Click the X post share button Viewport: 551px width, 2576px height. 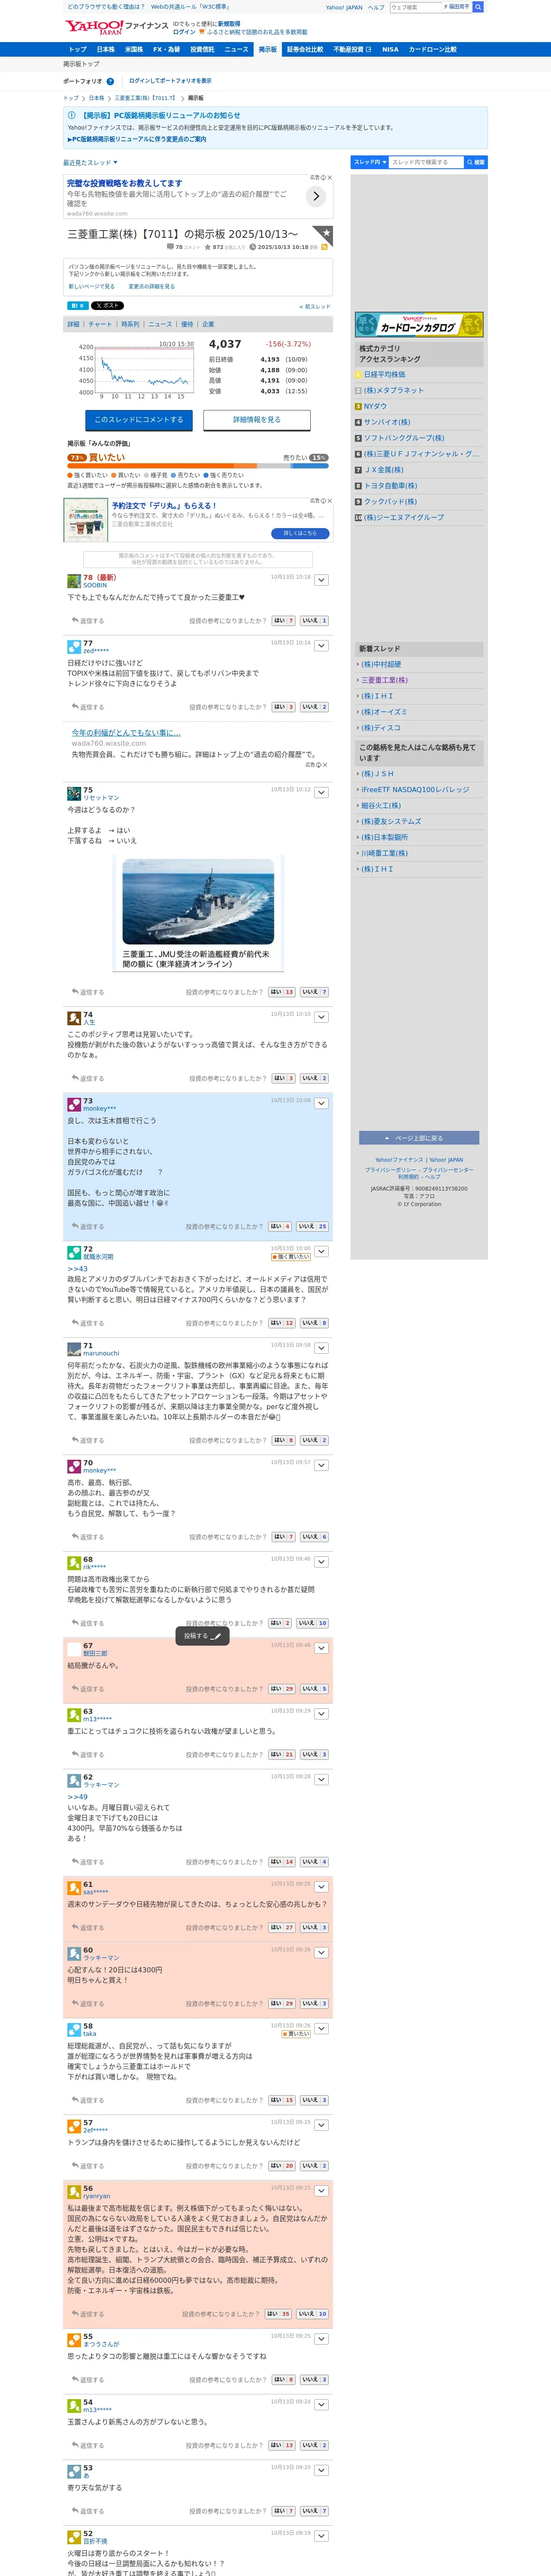107,306
